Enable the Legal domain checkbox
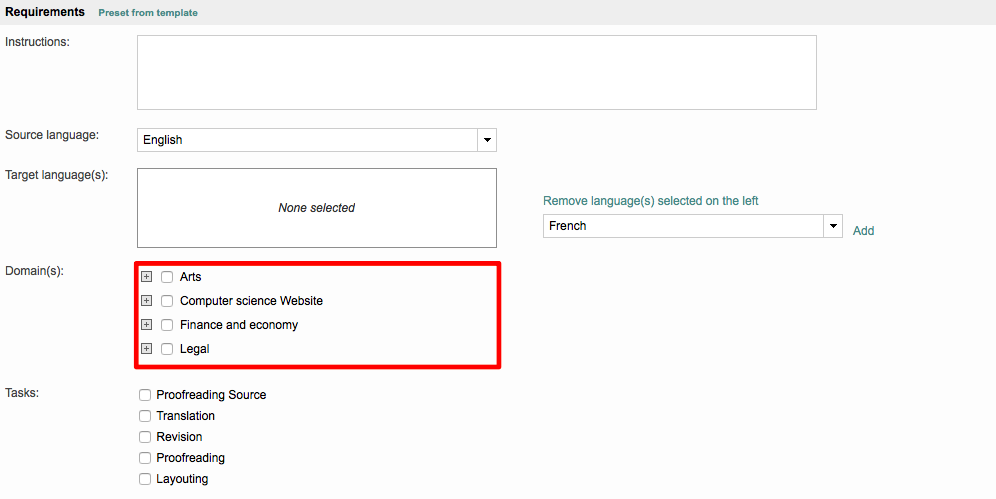 click(167, 349)
